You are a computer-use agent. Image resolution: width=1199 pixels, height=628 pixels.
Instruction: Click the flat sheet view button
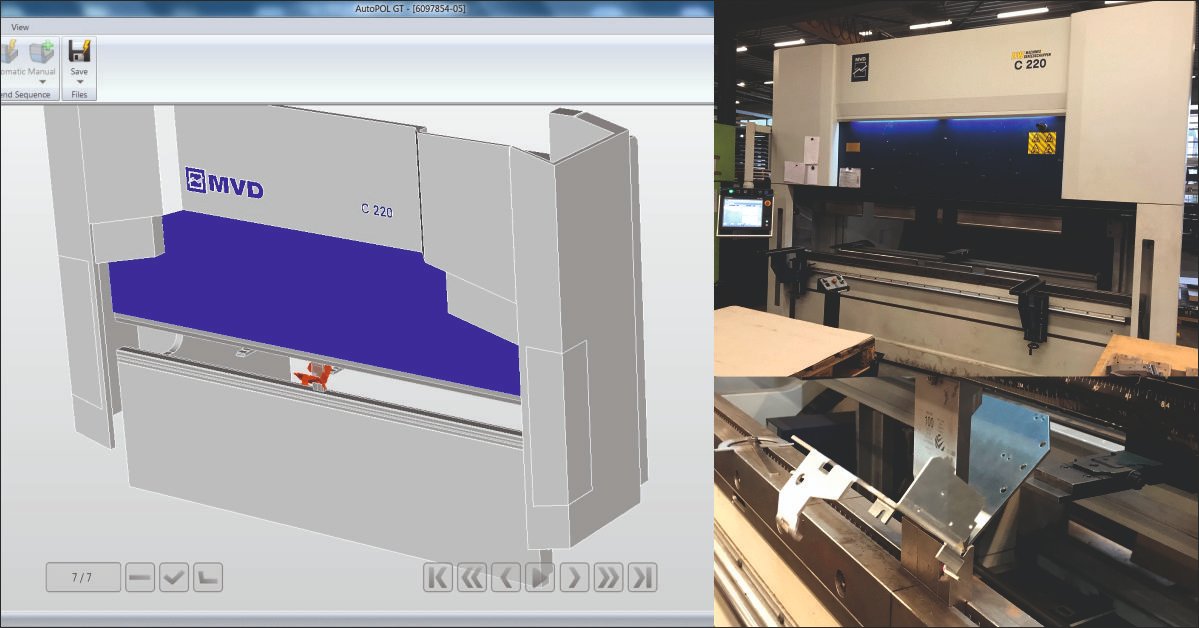click(x=140, y=578)
